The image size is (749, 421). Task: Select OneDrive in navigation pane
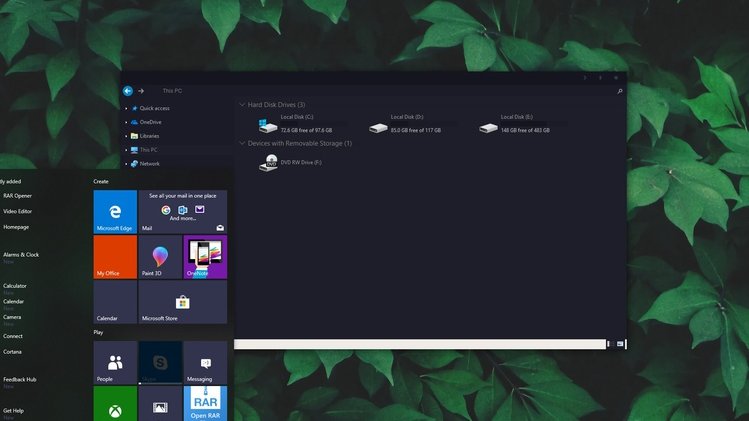pyautogui.click(x=146, y=122)
